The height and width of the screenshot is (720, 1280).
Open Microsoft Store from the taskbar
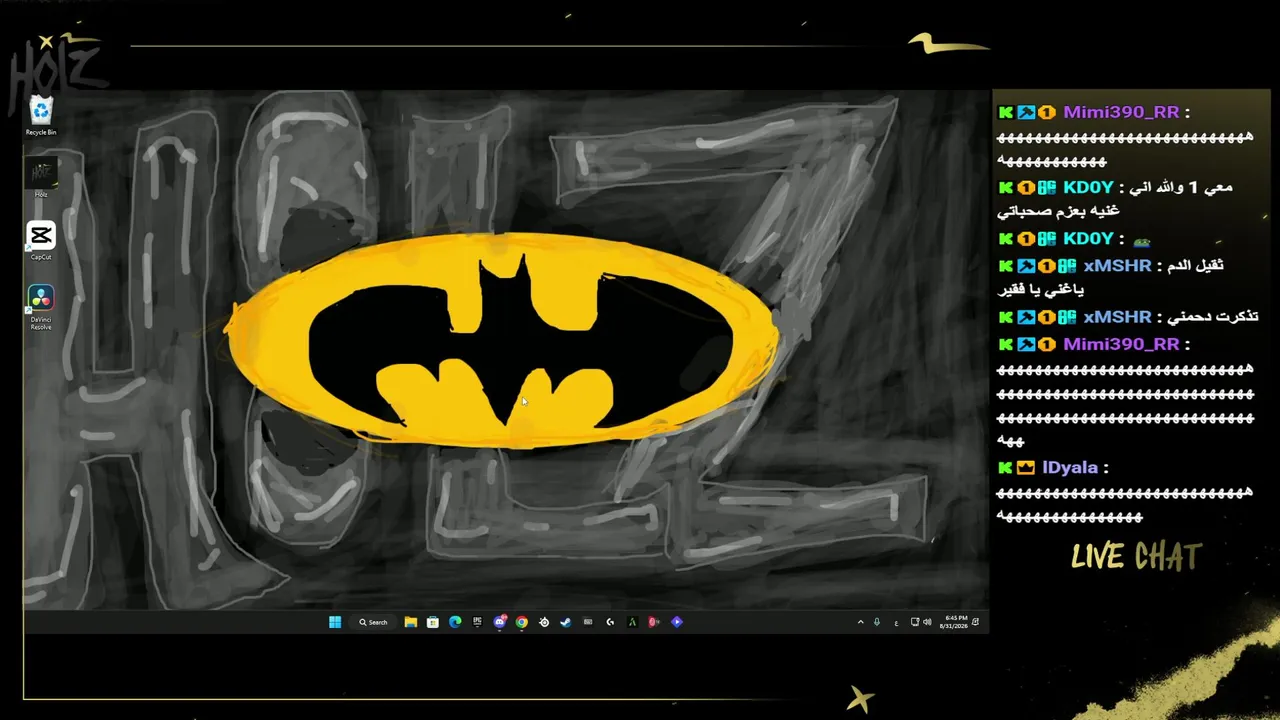(x=432, y=622)
